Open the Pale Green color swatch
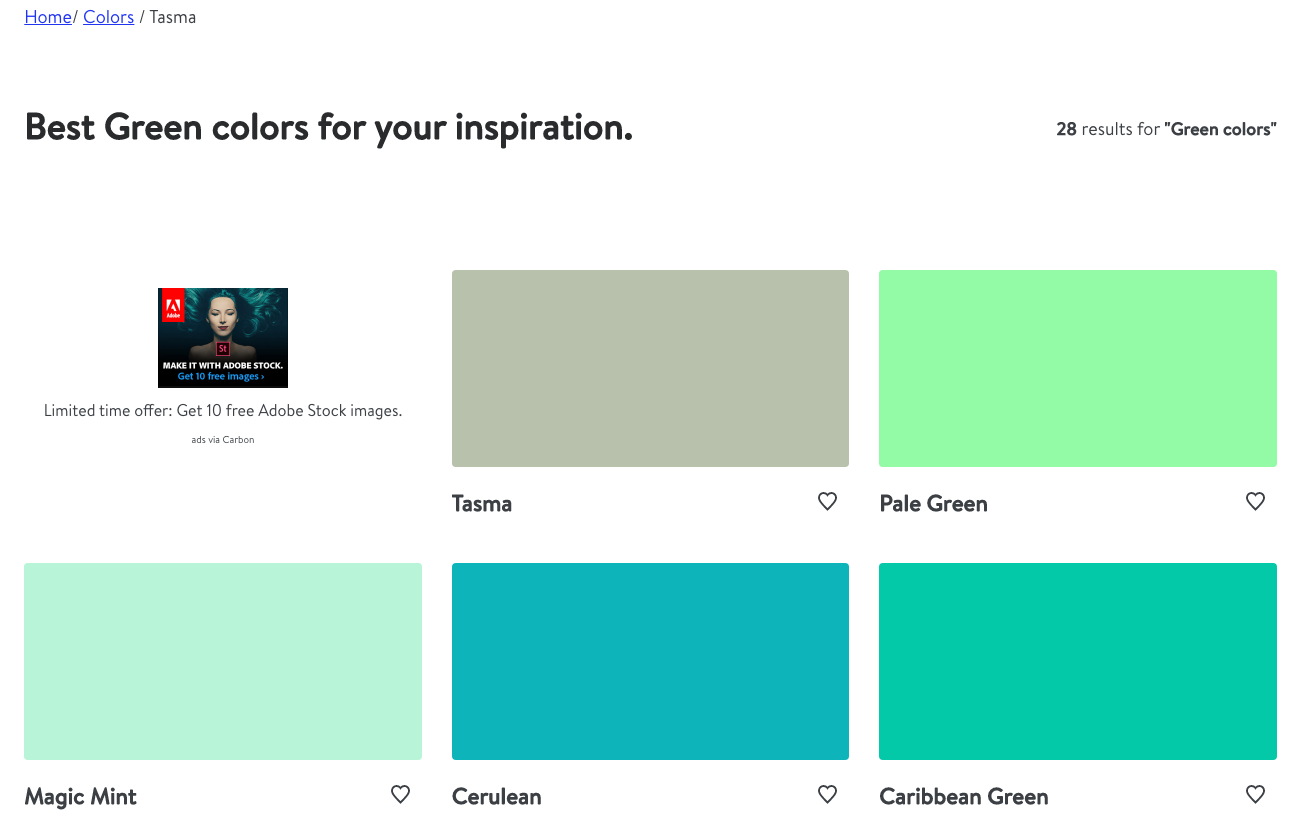The width and height of the screenshot is (1308, 824). click(1077, 368)
